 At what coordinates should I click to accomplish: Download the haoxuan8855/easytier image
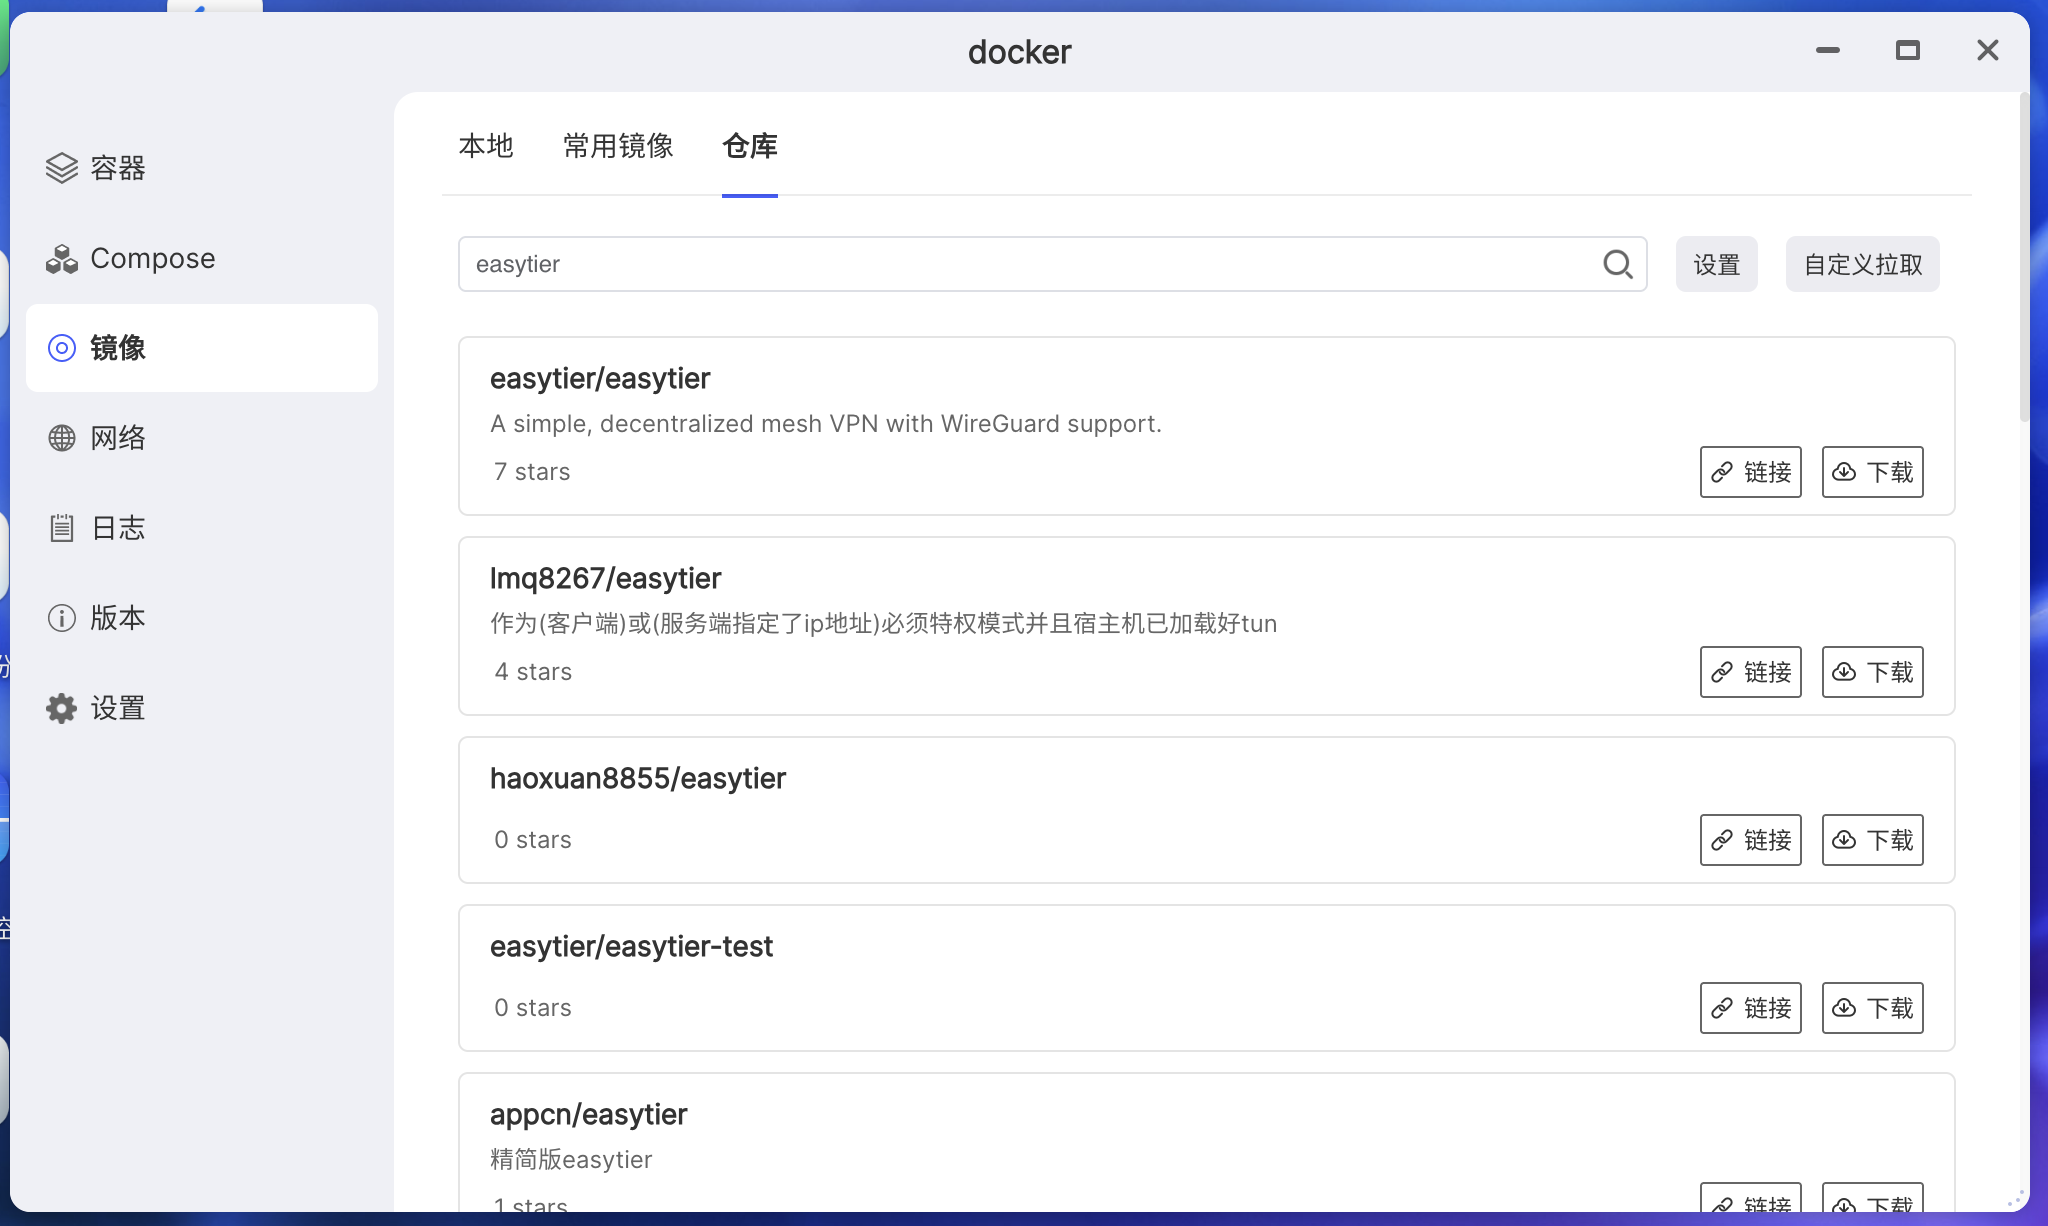(x=1873, y=840)
